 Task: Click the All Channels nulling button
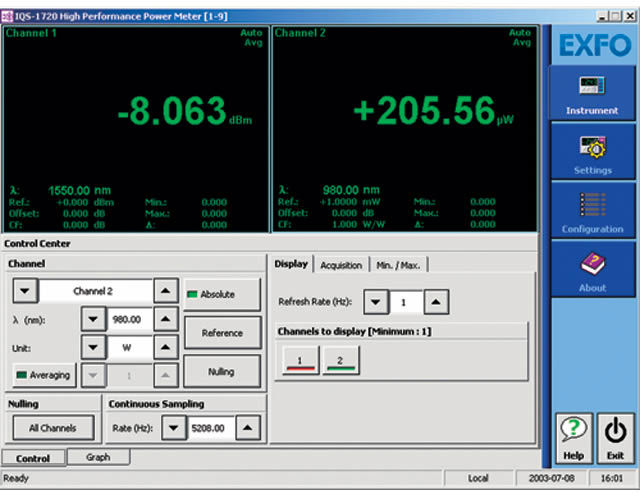53,428
